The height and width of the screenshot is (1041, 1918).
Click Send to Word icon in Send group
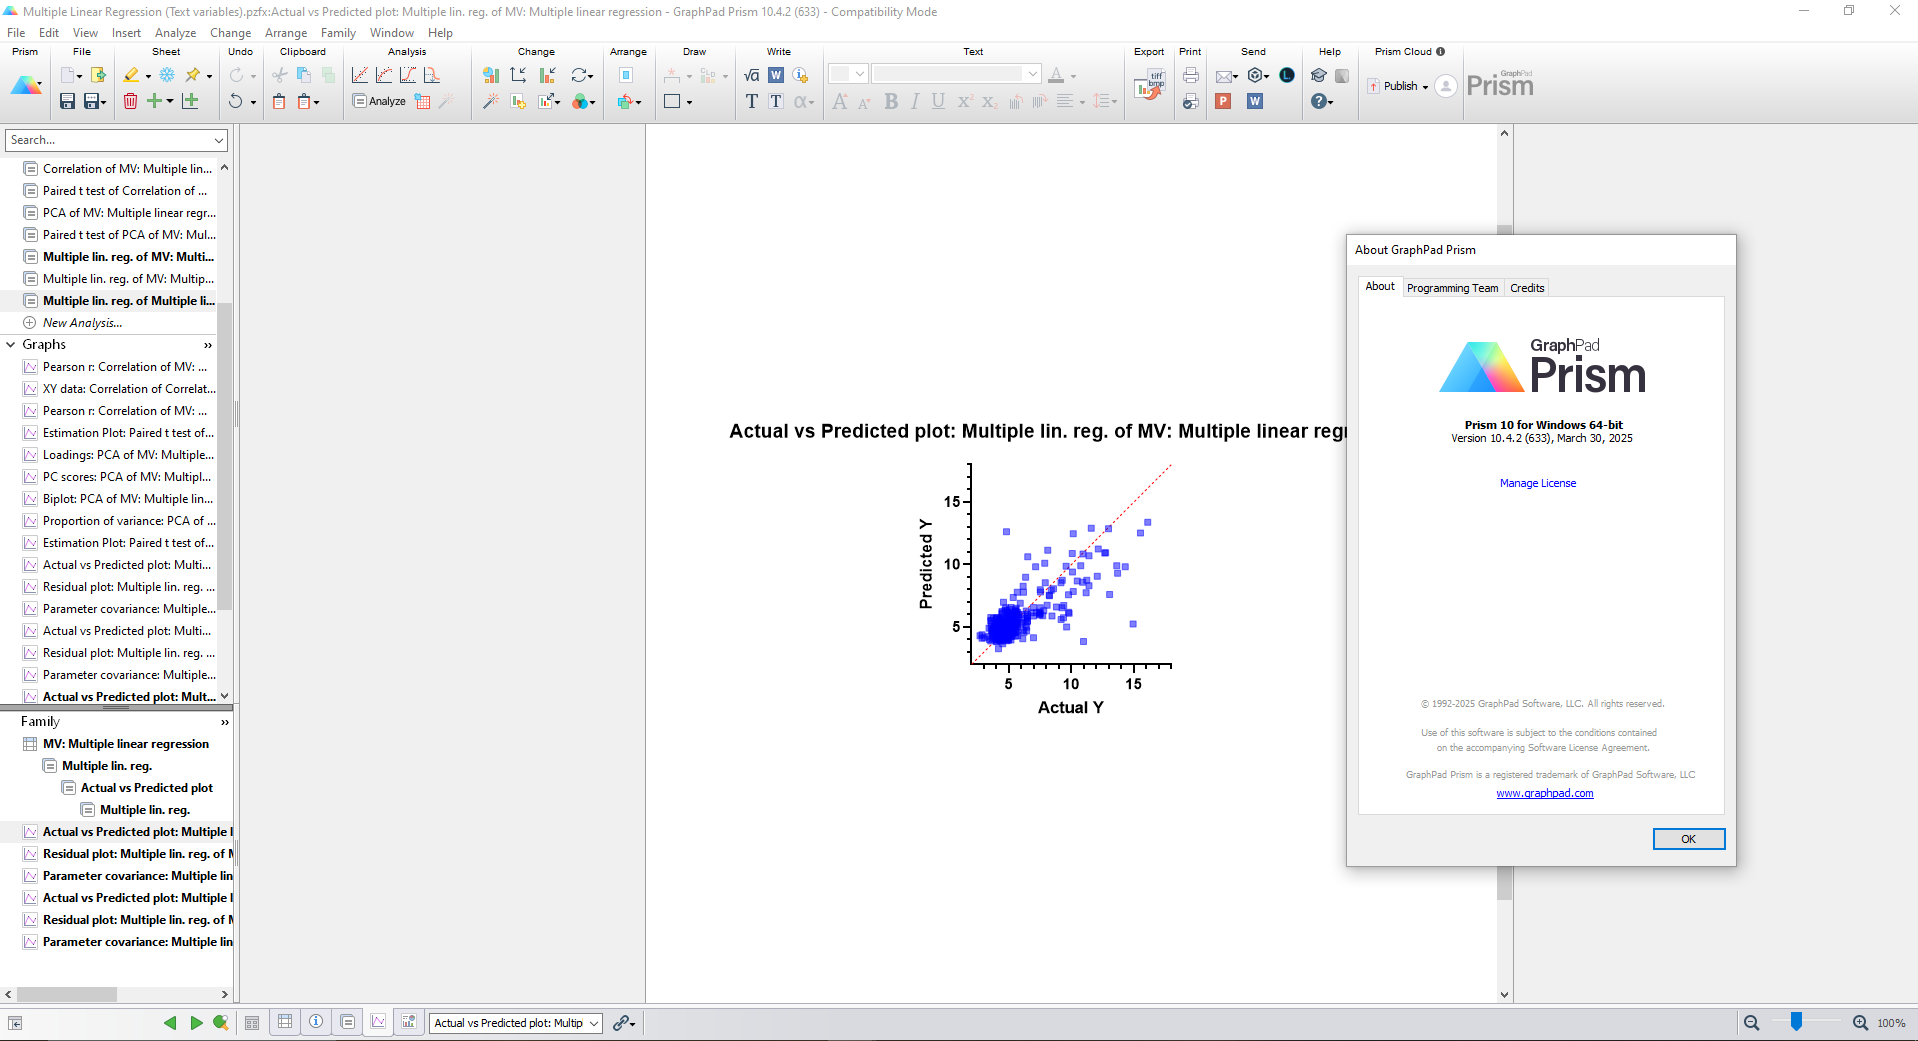[x=1255, y=101]
